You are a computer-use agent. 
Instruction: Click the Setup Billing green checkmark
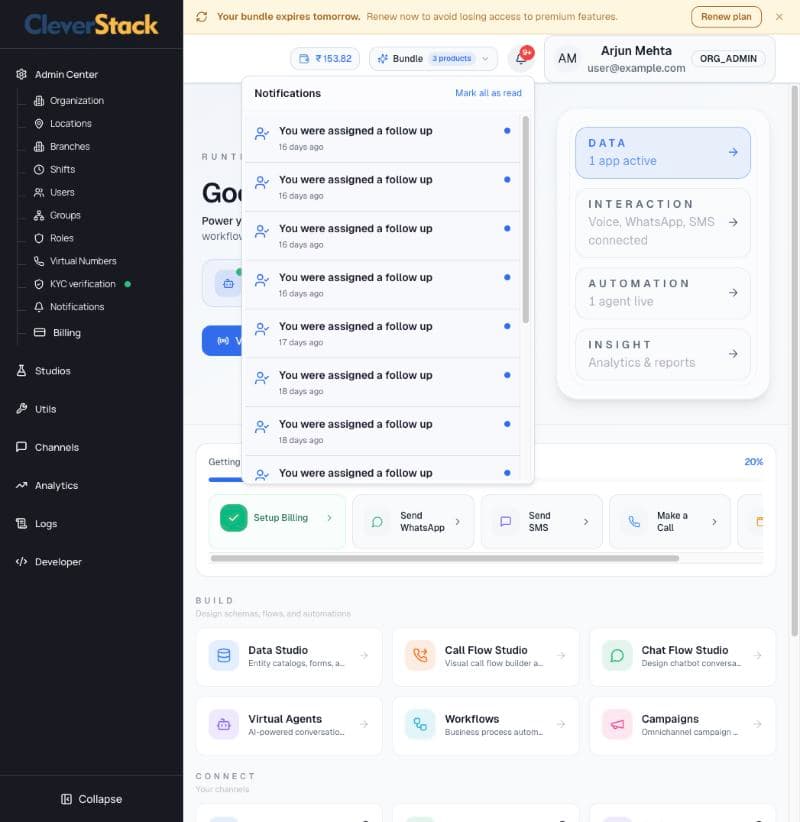click(234, 518)
